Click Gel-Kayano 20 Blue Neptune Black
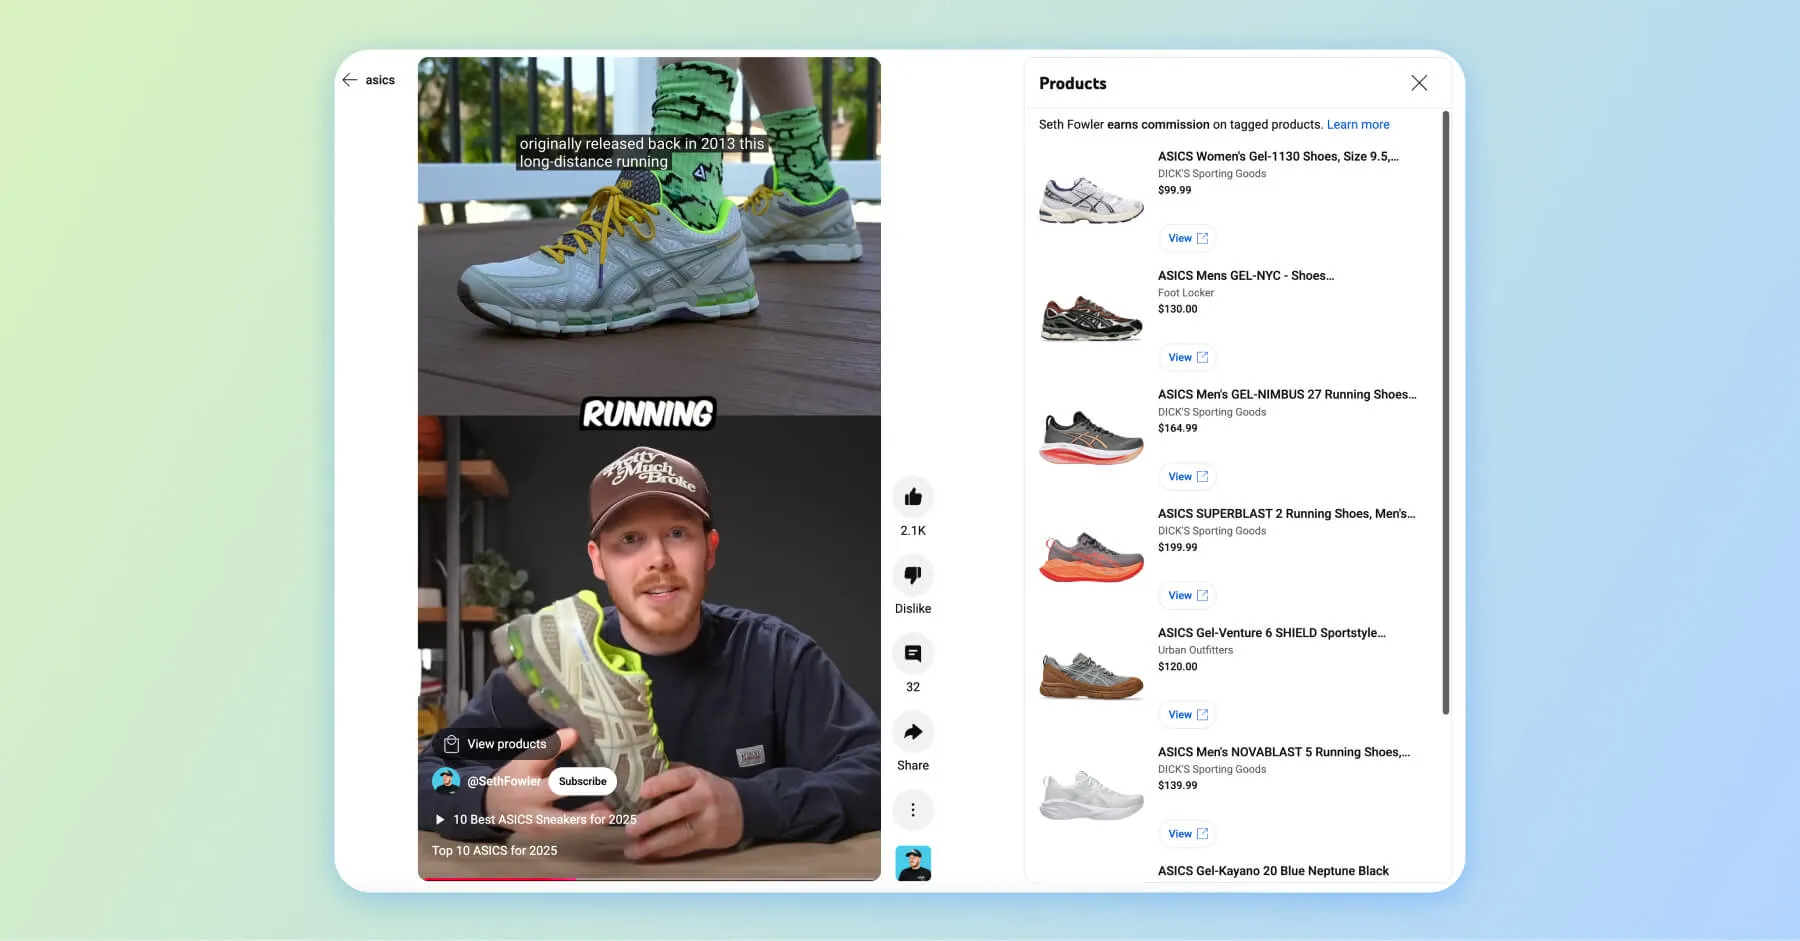 1273,871
